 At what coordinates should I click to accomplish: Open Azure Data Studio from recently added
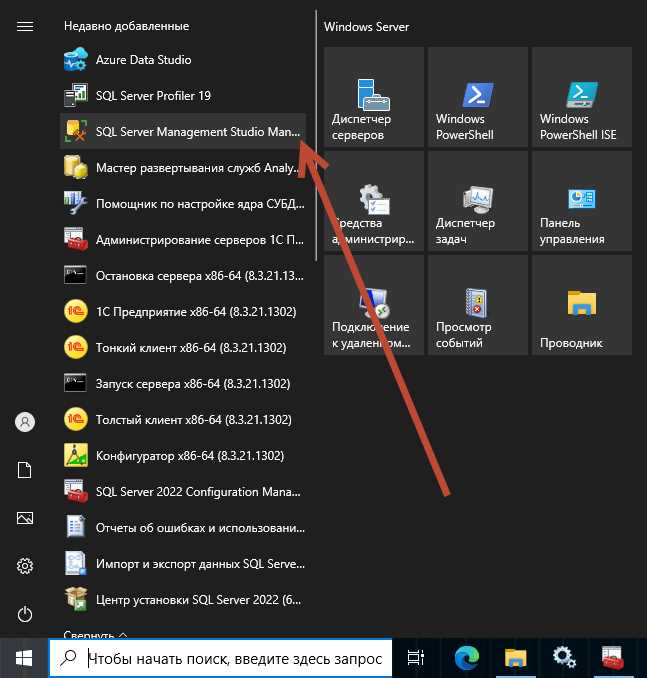click(183, 60)
